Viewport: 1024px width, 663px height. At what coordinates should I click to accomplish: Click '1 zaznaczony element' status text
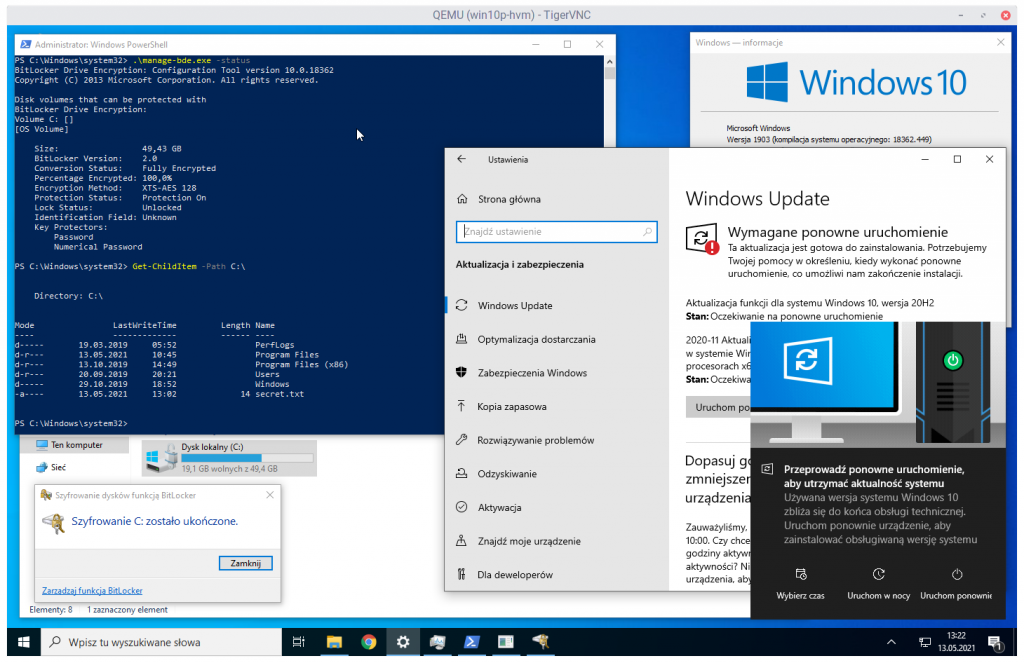coord(127,610)
